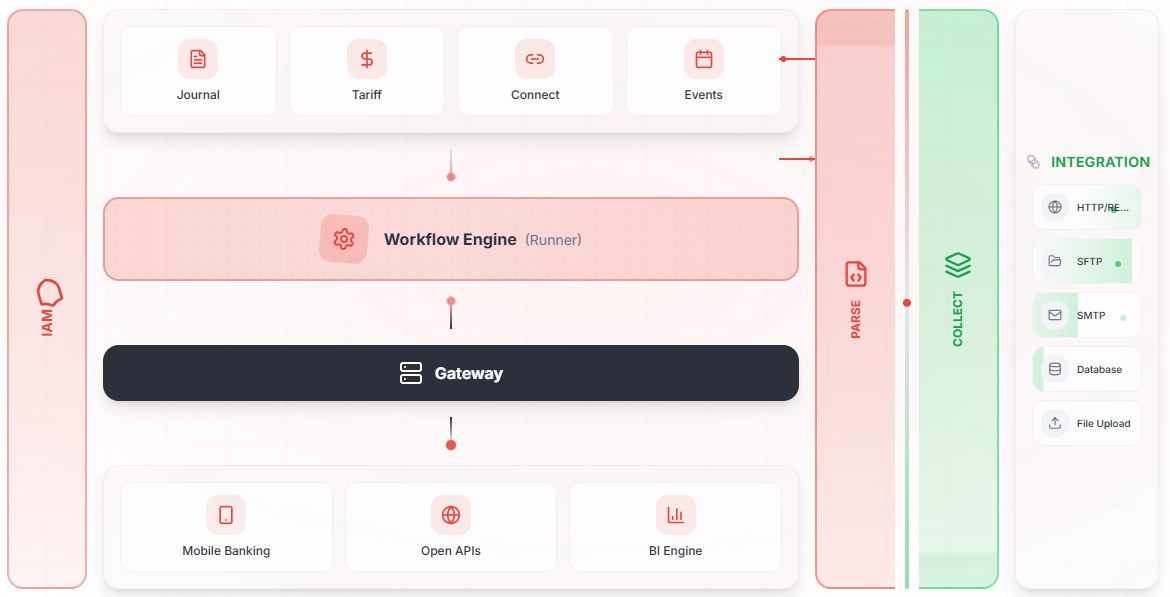The image size is (1170, 597).
Task: Select the IAM panel icon
Action: pyautogui.click(x=50, y=293)
